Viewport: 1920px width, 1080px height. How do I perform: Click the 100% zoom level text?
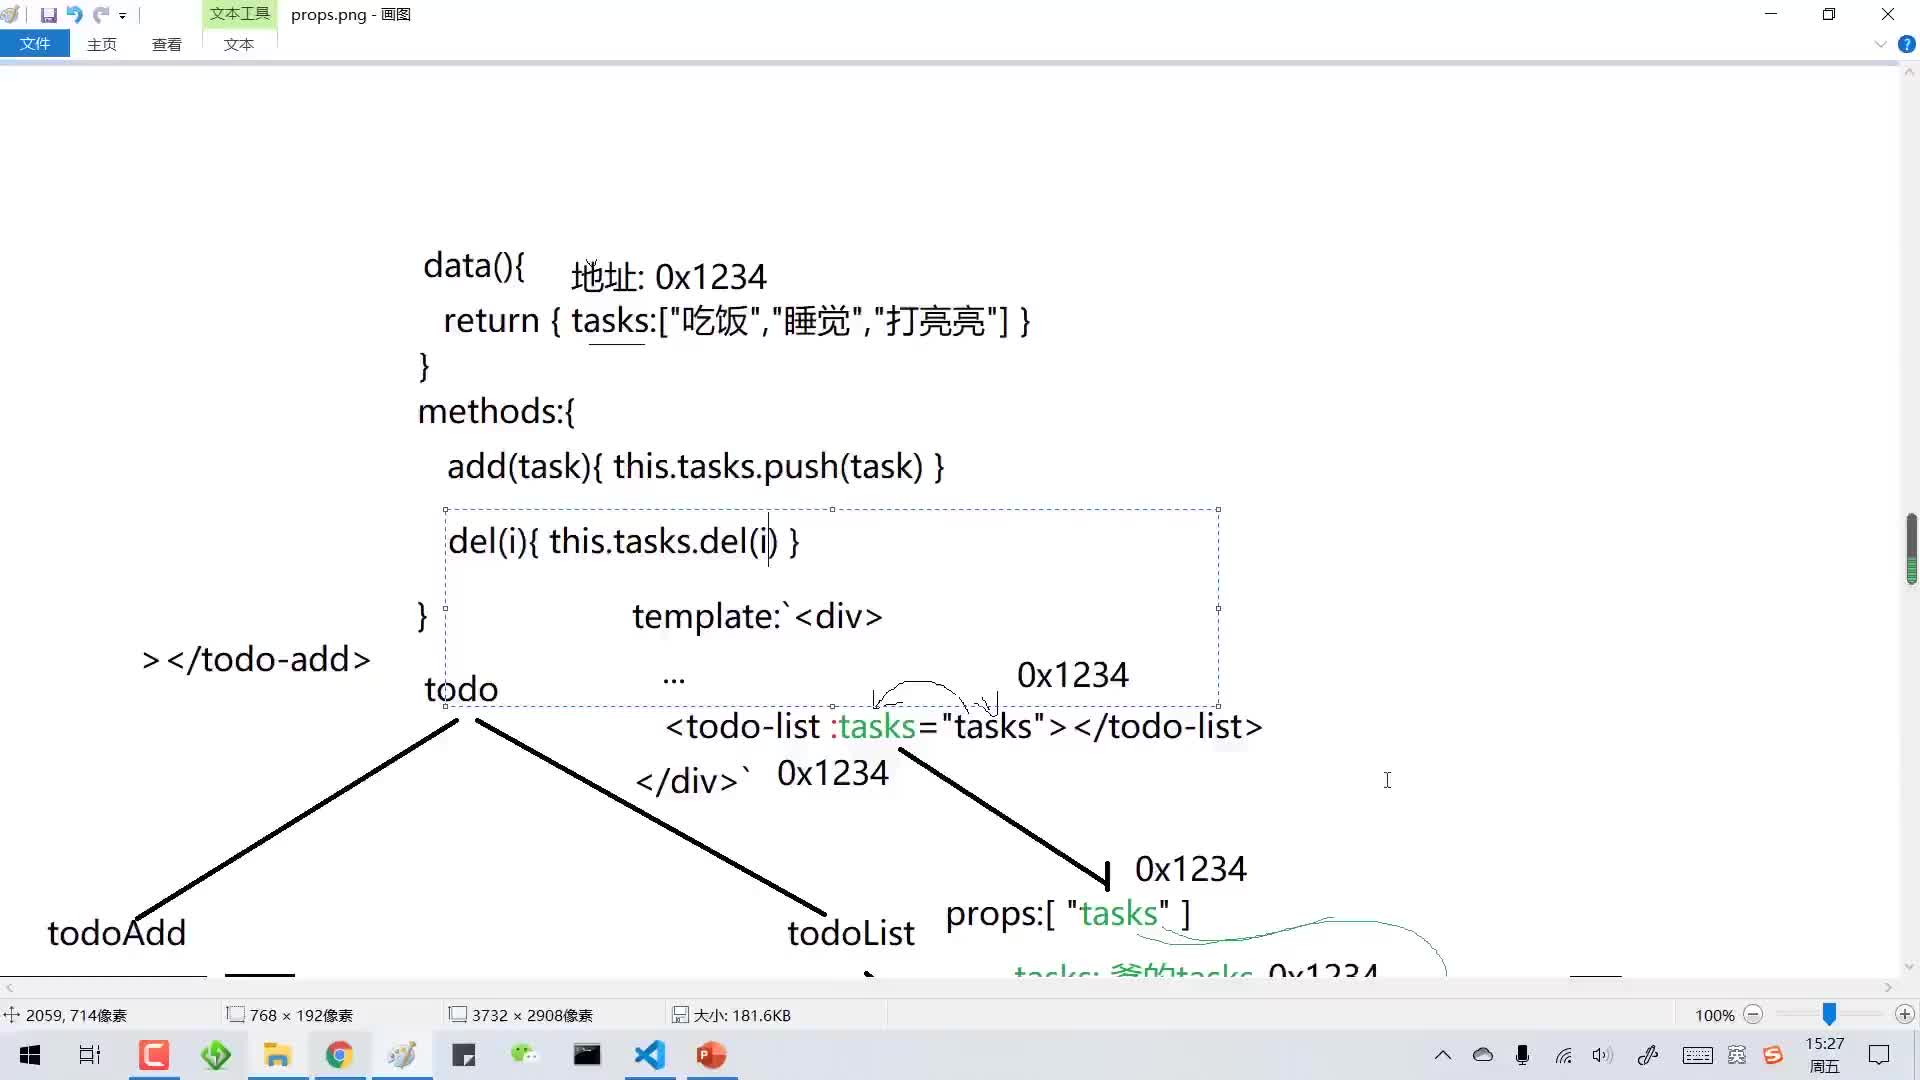point(1714,1015)
